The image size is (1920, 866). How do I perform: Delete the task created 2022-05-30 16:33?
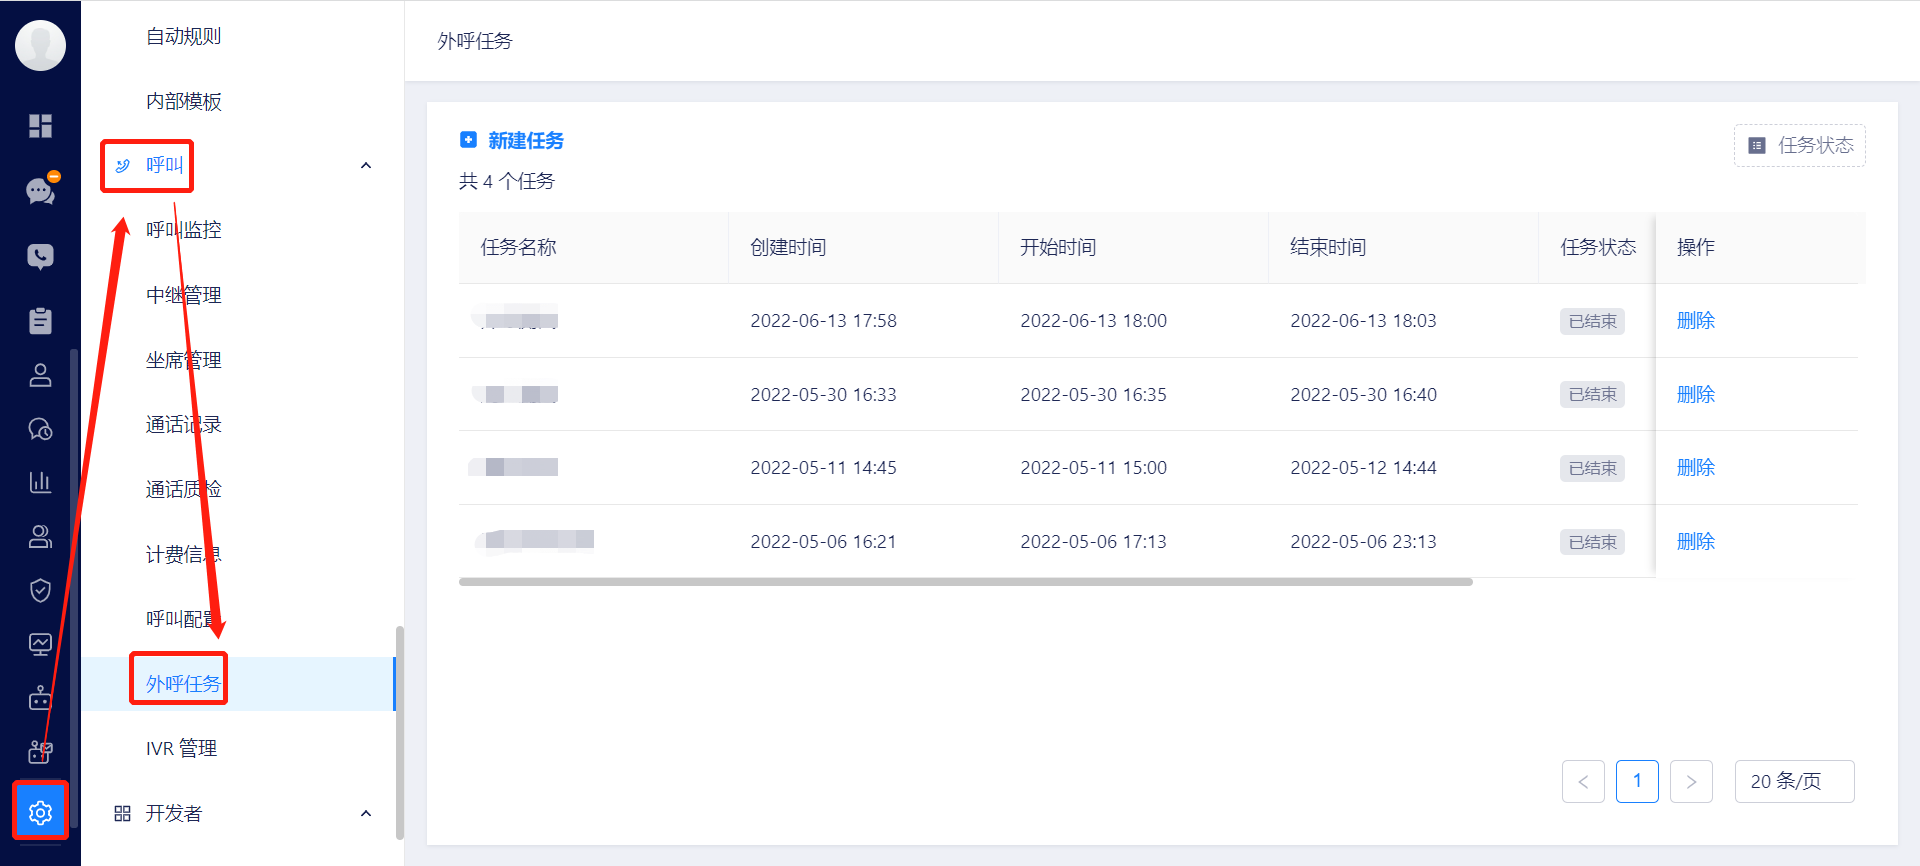click(1696, 395)
